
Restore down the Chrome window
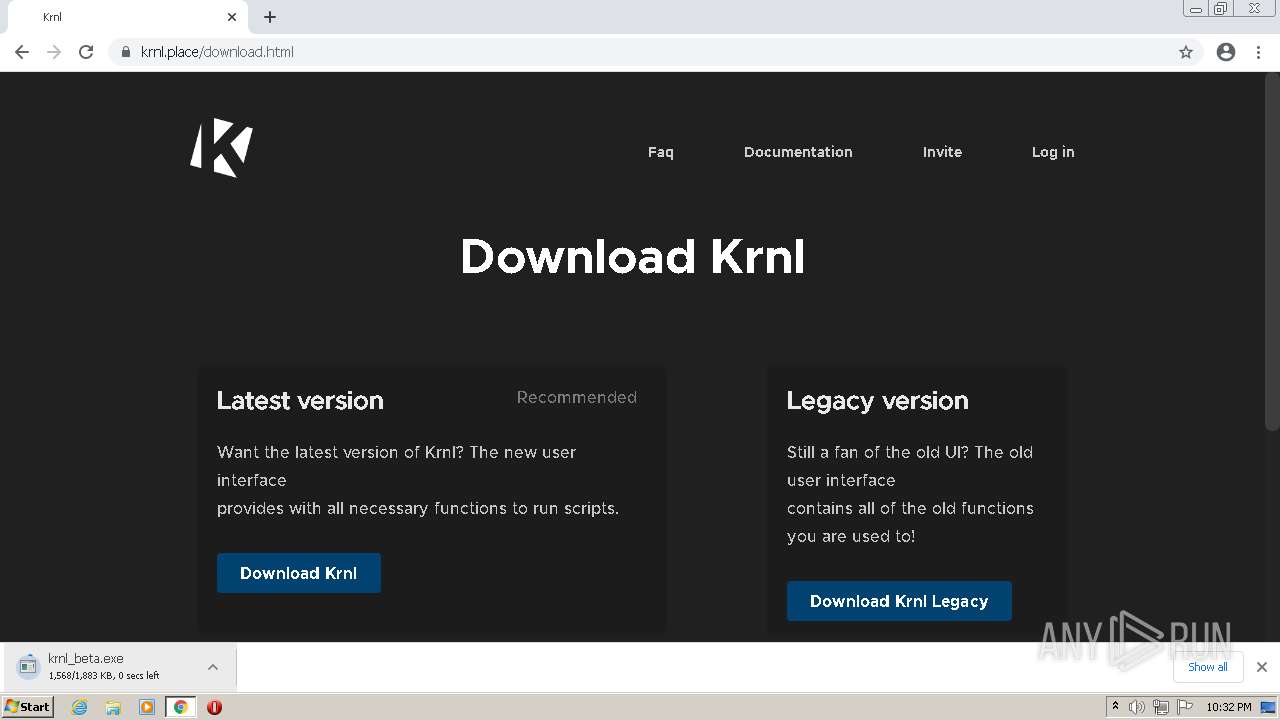[1221, 9]
